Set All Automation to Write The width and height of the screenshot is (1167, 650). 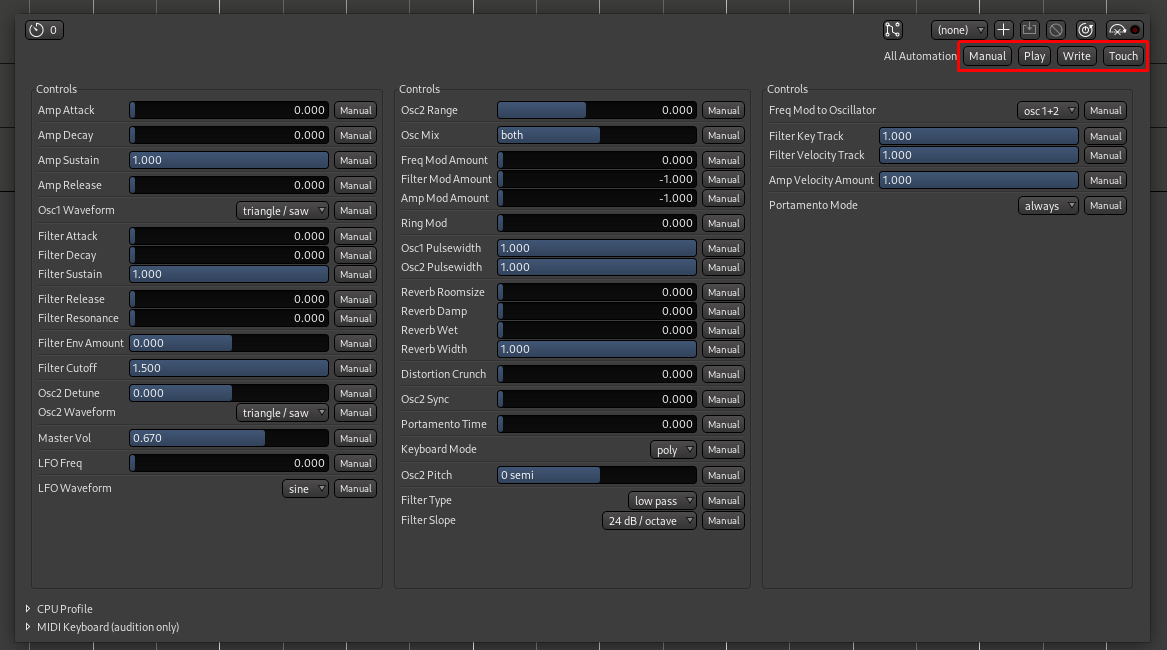click(x=1076, y=56)
